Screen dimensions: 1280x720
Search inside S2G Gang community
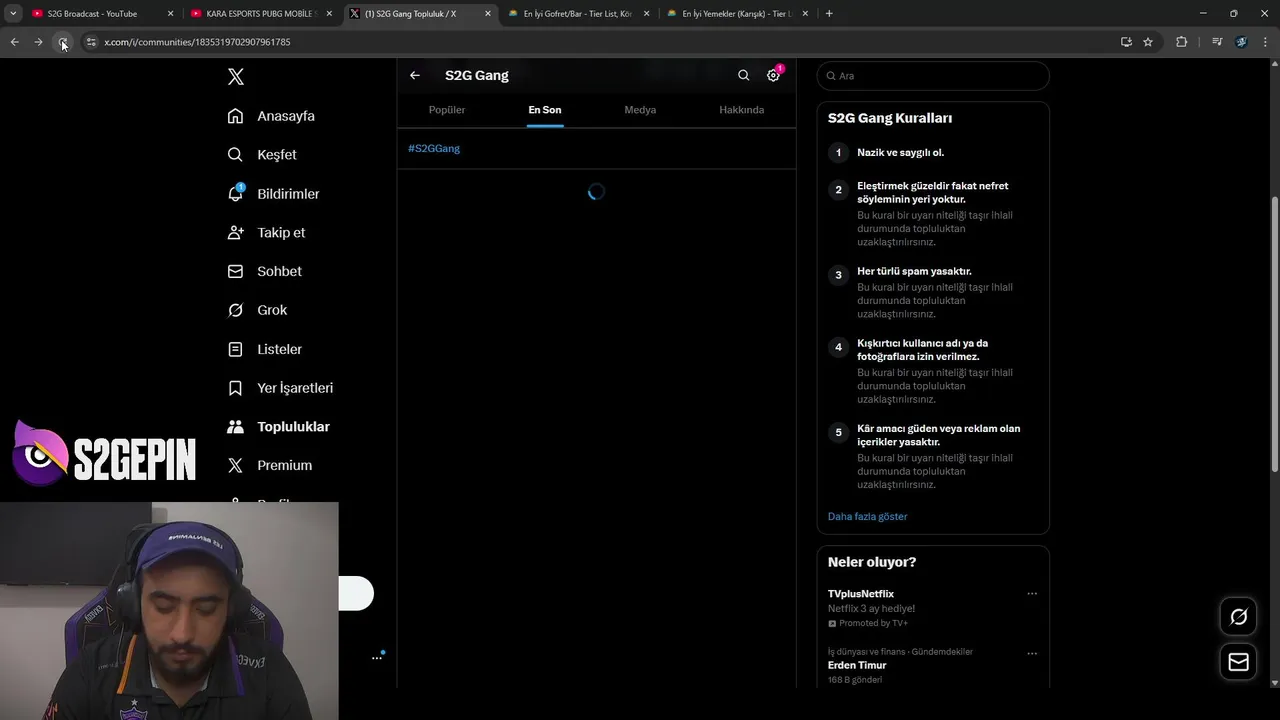point(743,75)
